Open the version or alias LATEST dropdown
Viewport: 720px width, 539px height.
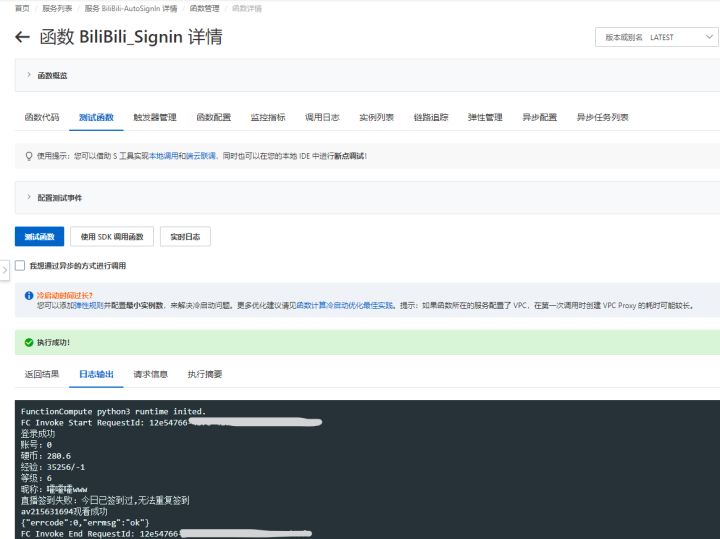click(657, 37)
